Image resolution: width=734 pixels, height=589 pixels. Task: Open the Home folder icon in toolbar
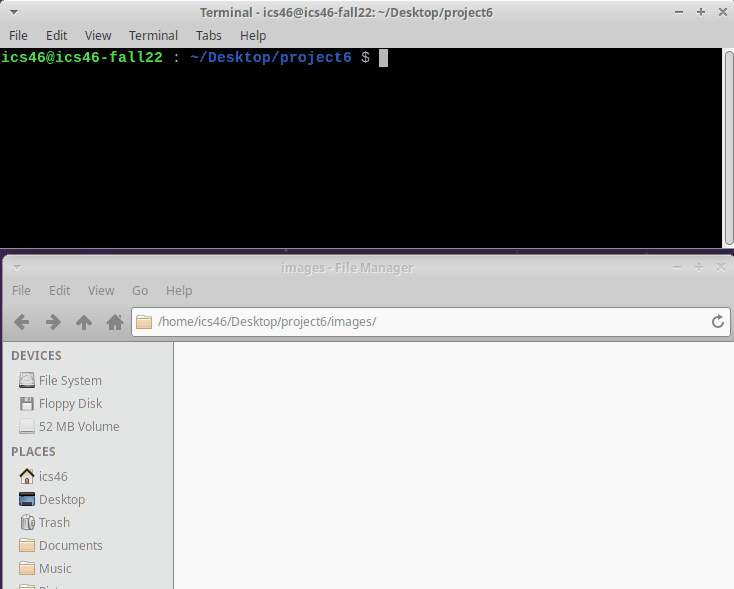click(115, 322)
